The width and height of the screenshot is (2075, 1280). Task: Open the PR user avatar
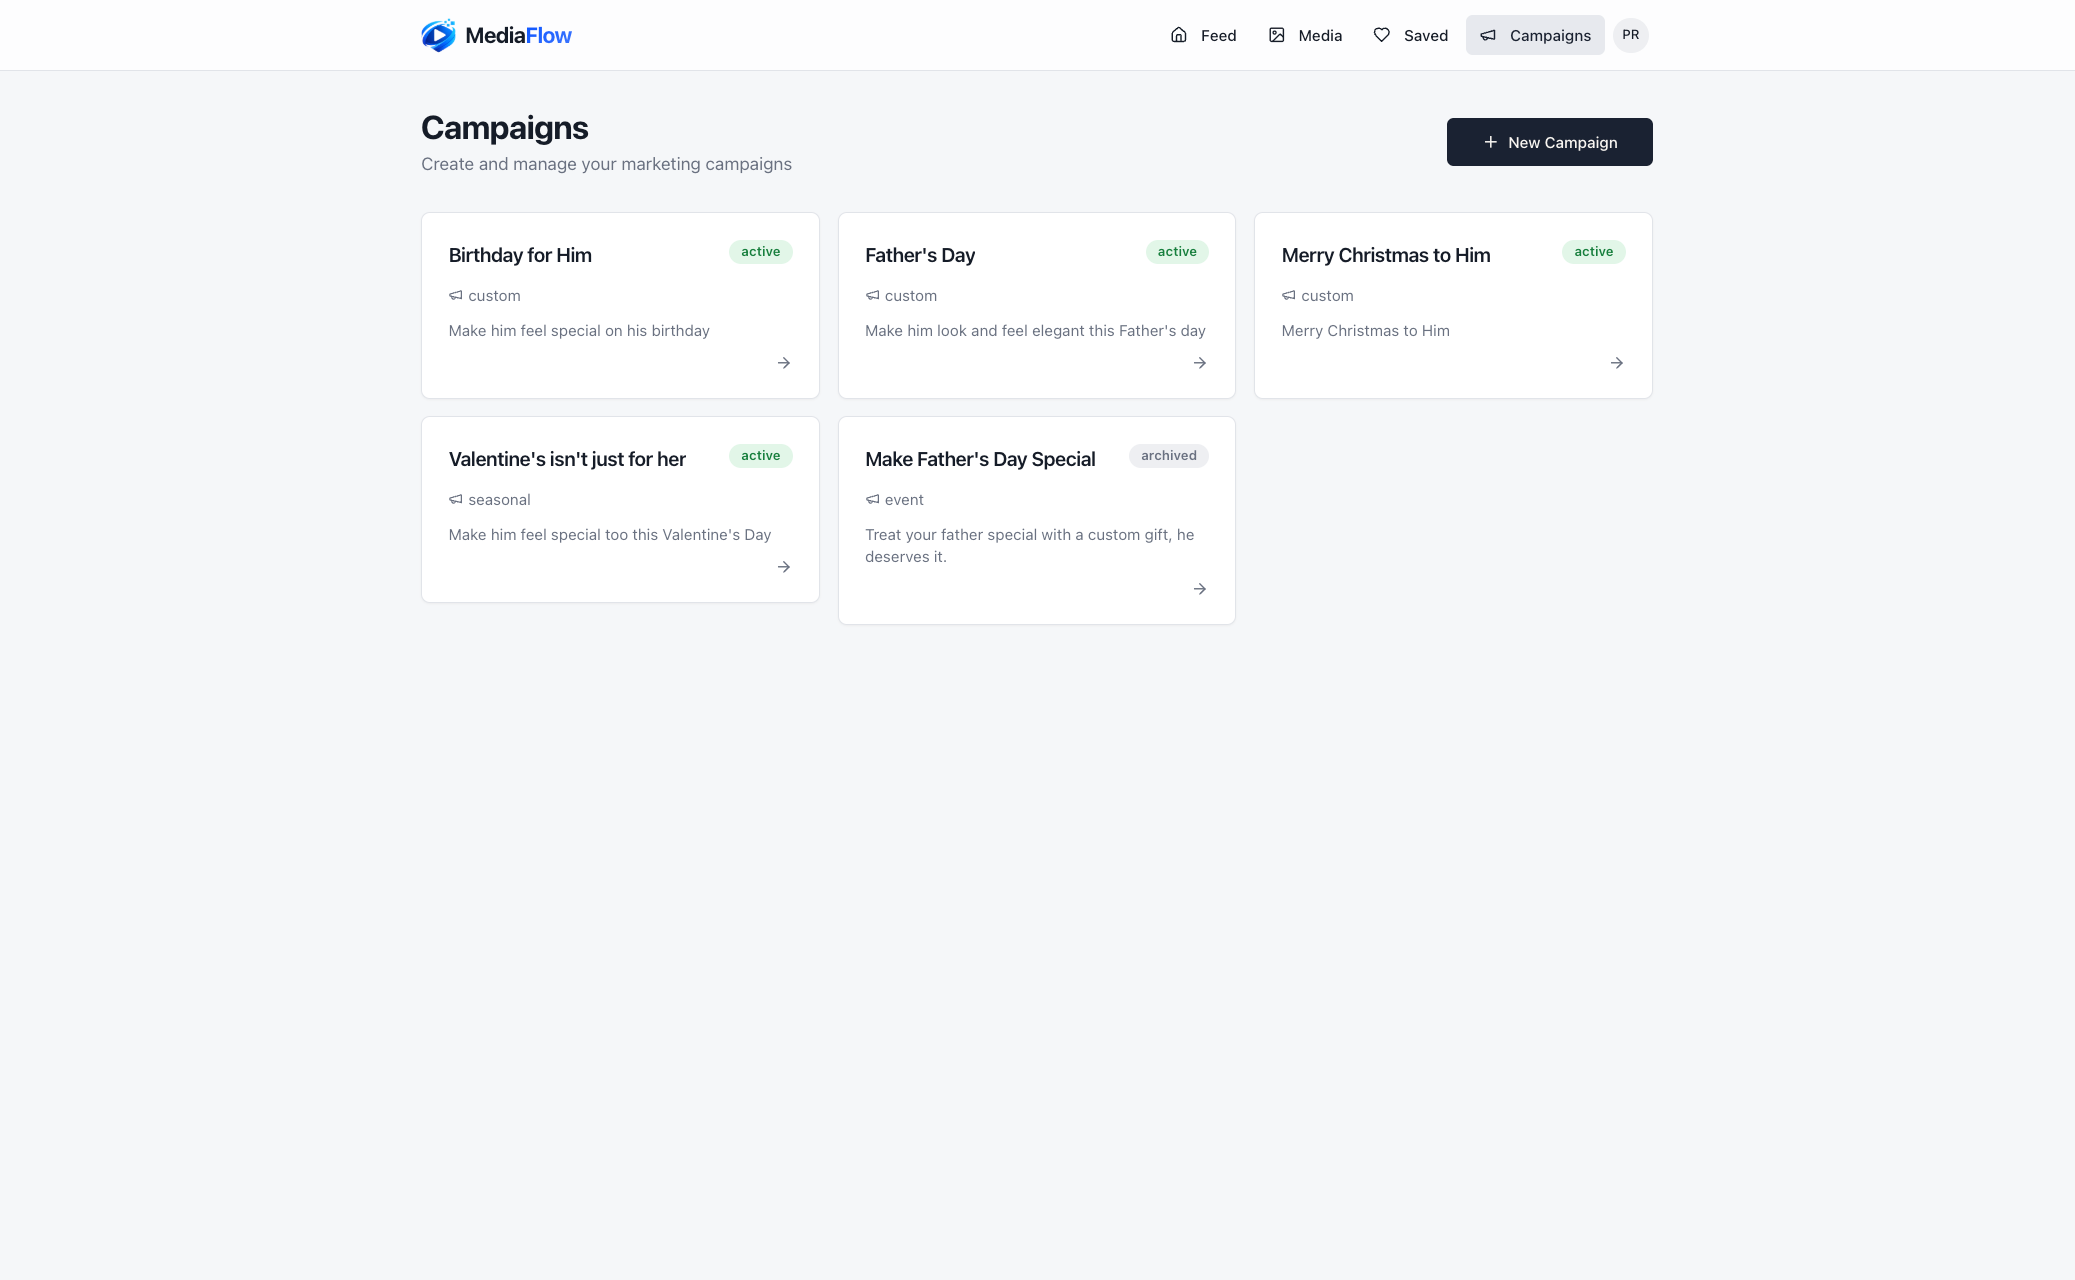(1631, 35)
